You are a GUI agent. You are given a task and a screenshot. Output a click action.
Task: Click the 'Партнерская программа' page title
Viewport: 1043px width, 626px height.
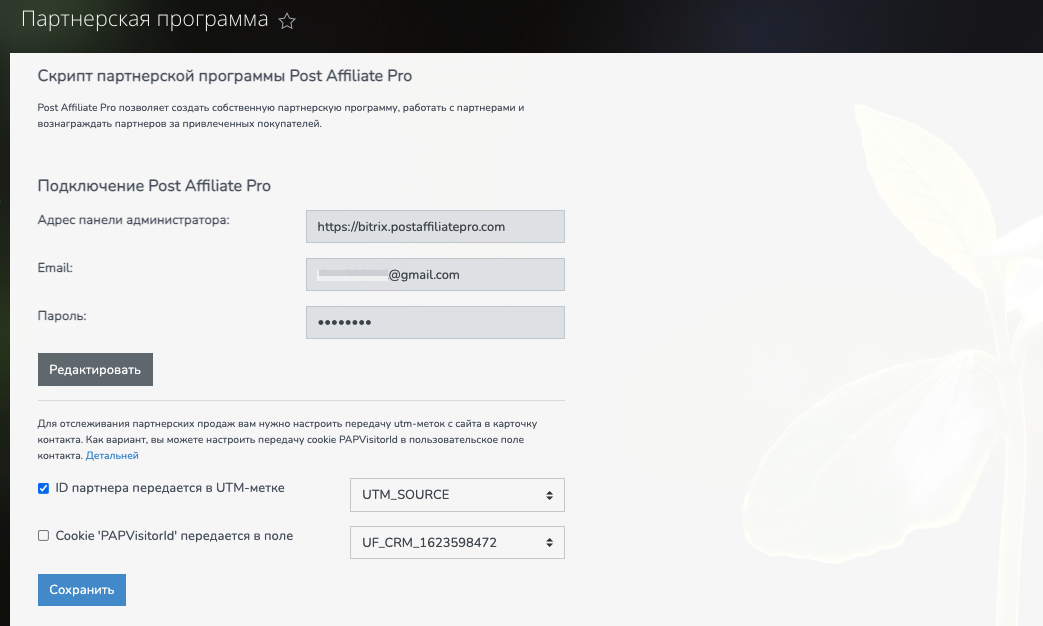144,20
